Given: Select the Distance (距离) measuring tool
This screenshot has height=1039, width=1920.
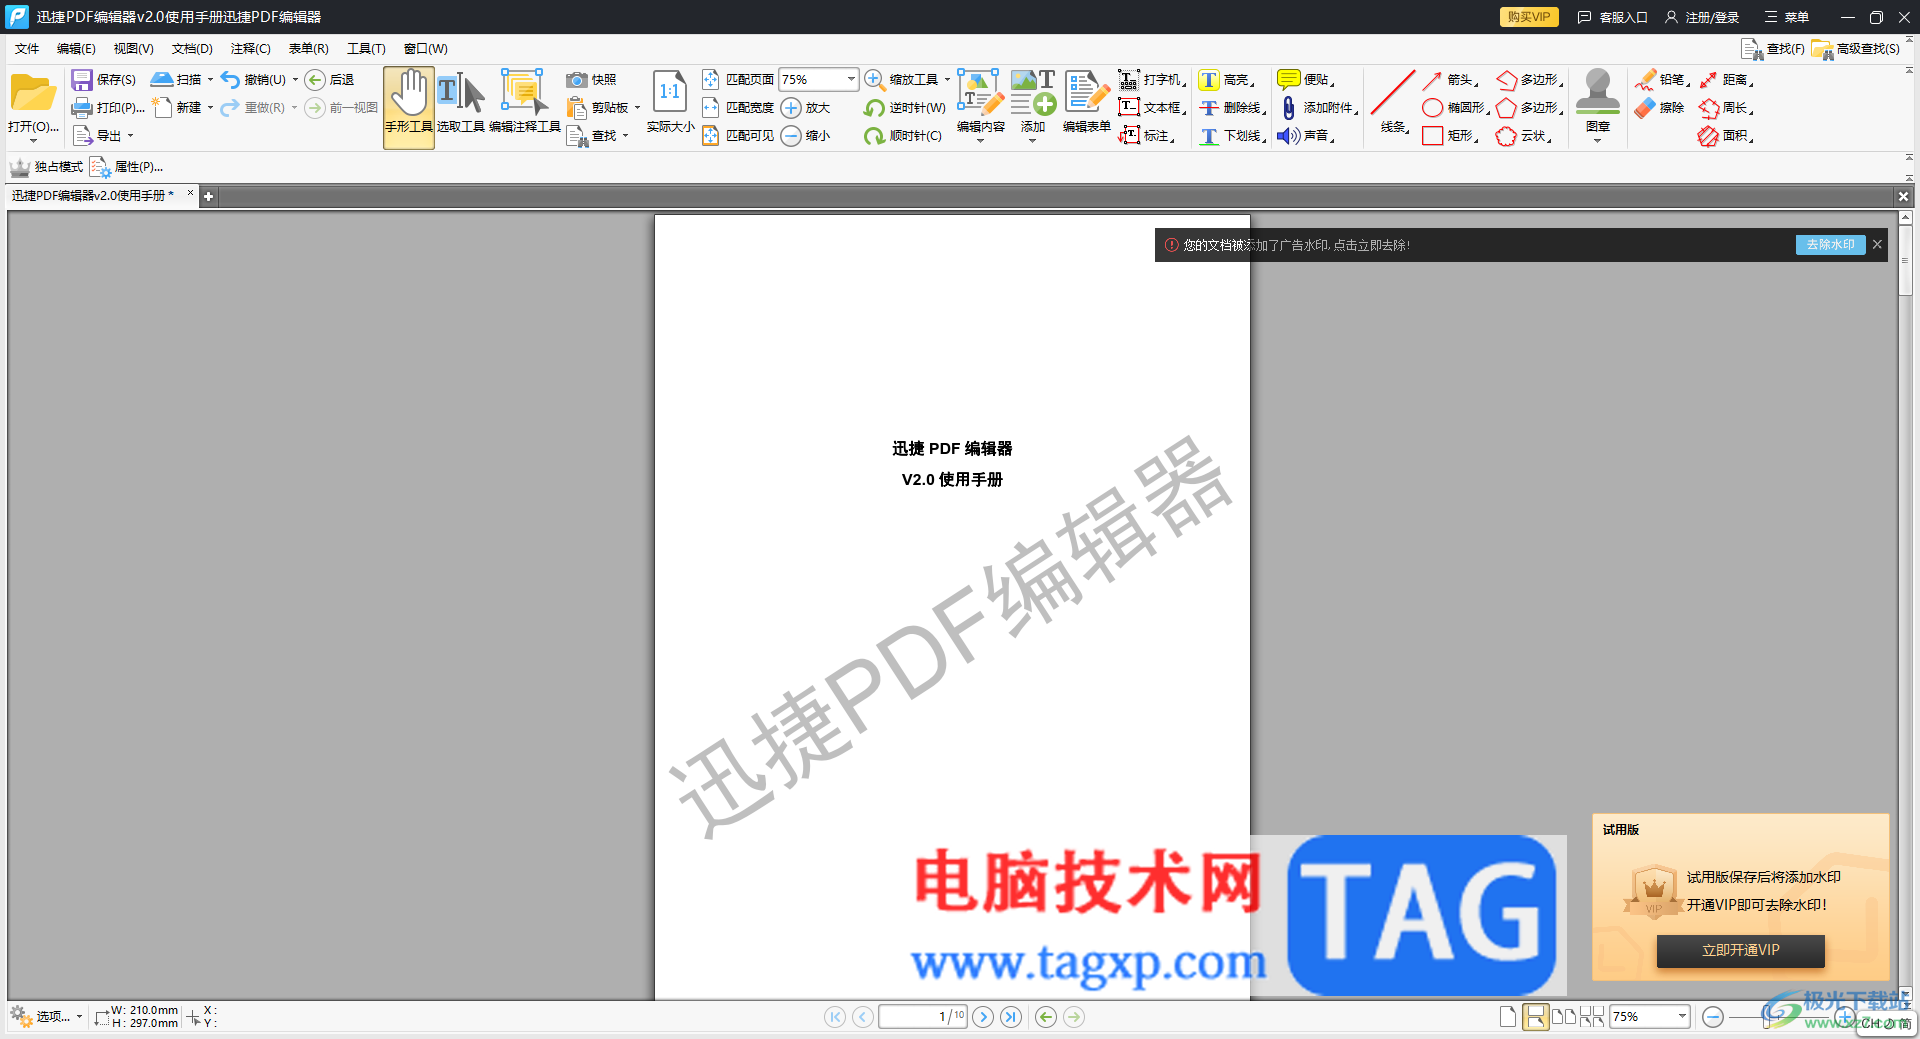Looking at the screenshot, I should [x=1726, y=80].
